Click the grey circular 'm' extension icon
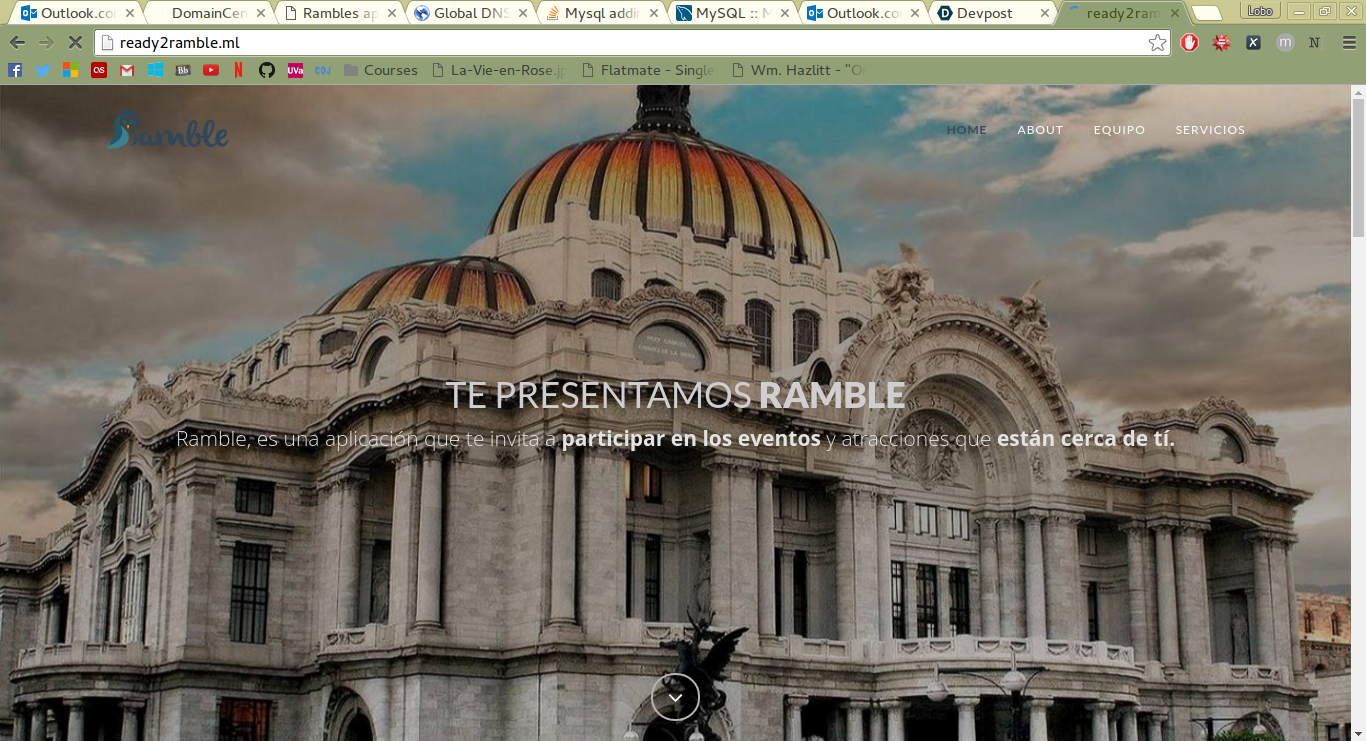Viewport: 1366px width, 741px height. tap(1285, 43)
